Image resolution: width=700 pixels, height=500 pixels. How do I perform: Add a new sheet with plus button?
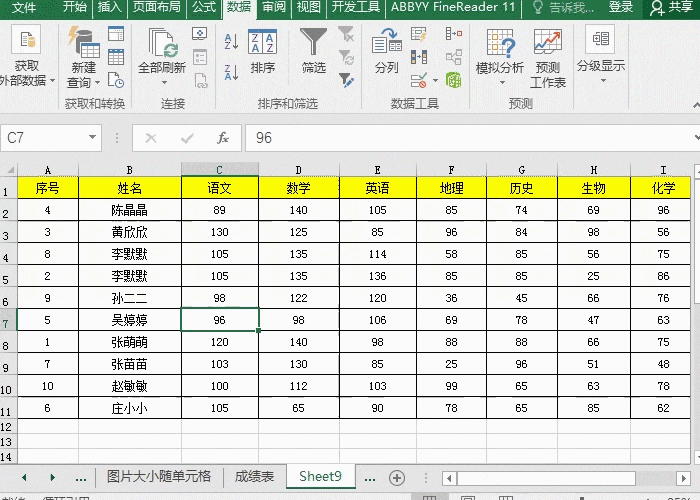tap(397, 477)
